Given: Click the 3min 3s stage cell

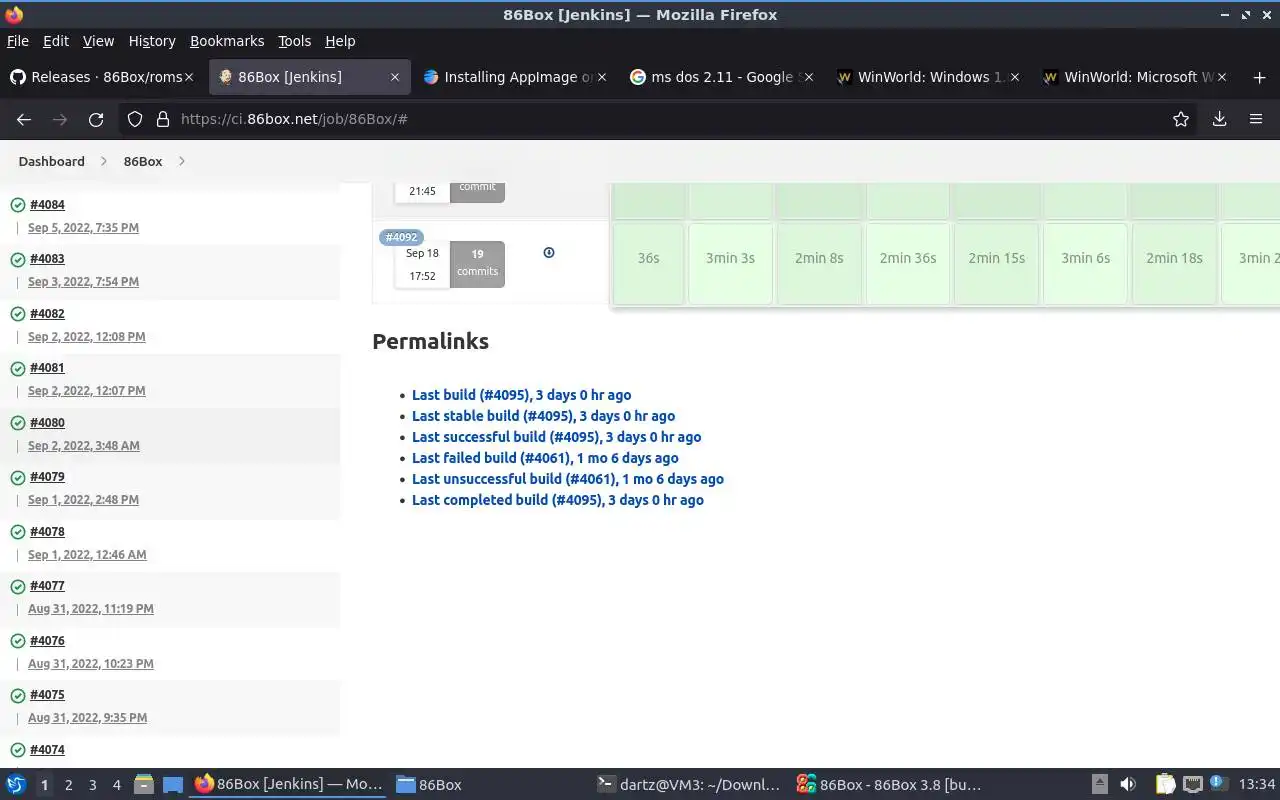Looking at the screenshot, I should [x=730, y=263].
